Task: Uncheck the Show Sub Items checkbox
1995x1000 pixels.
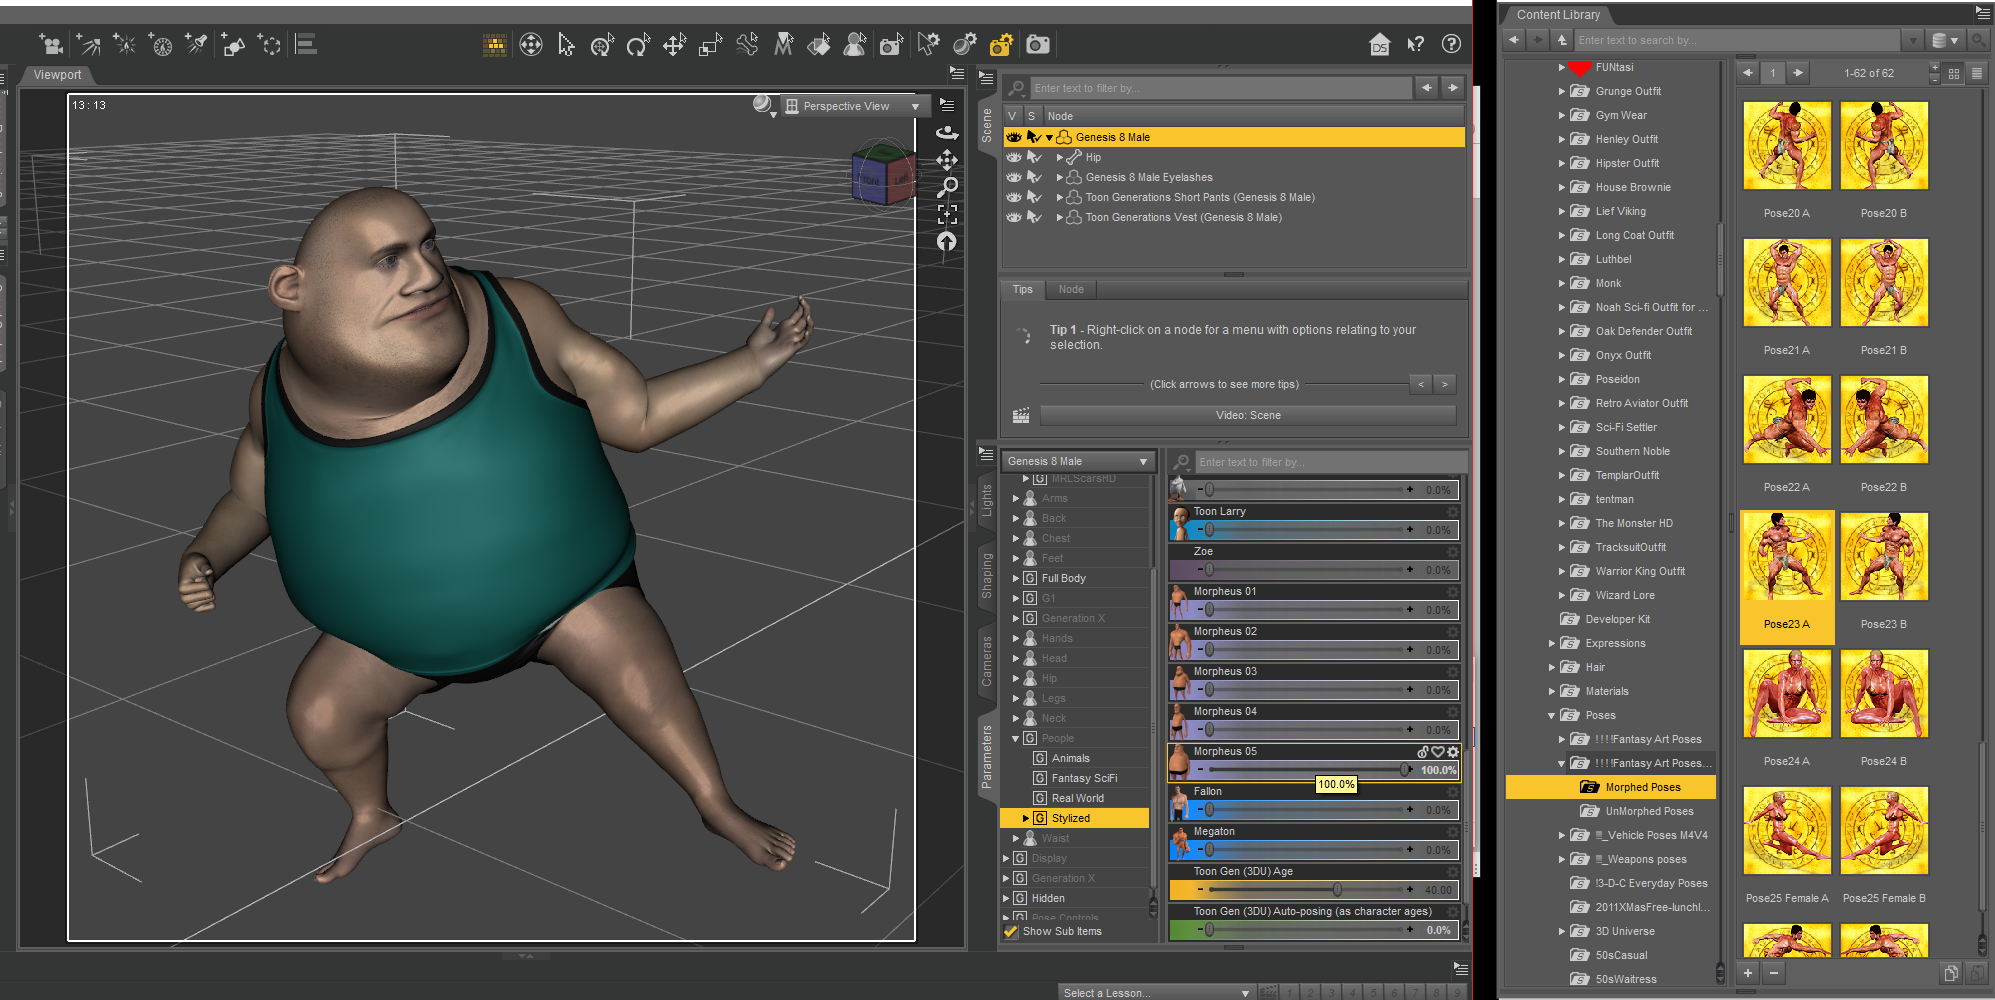Action: (1011, 931)
